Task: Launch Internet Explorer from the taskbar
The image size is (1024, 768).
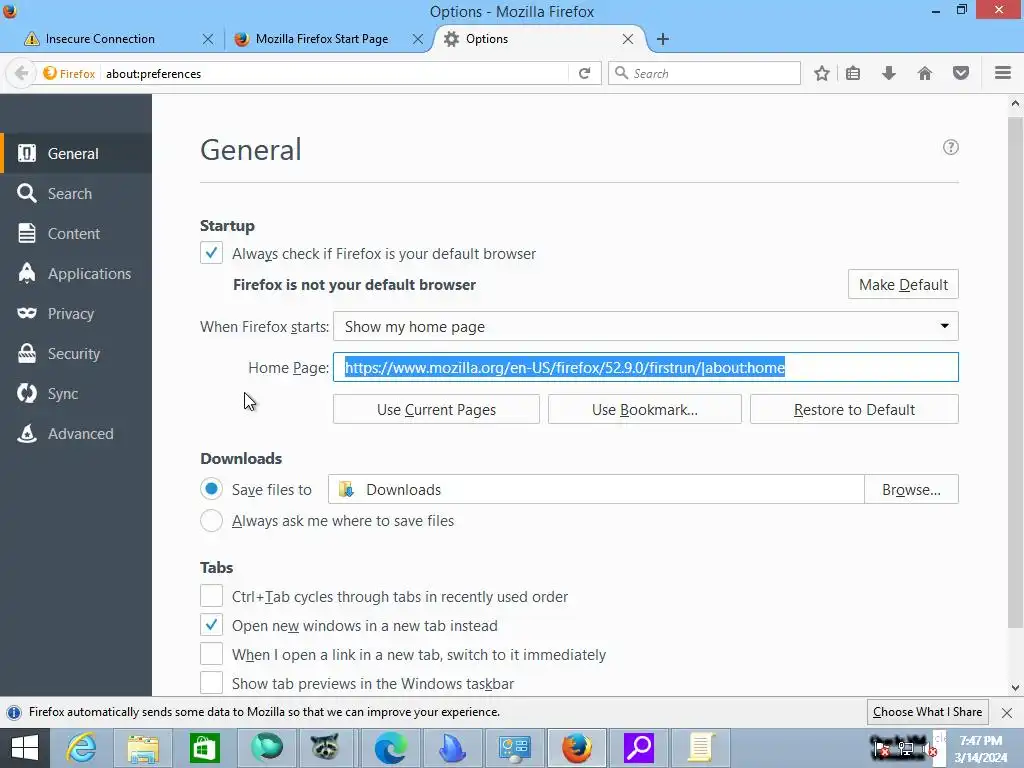Action: coord(82,748)
